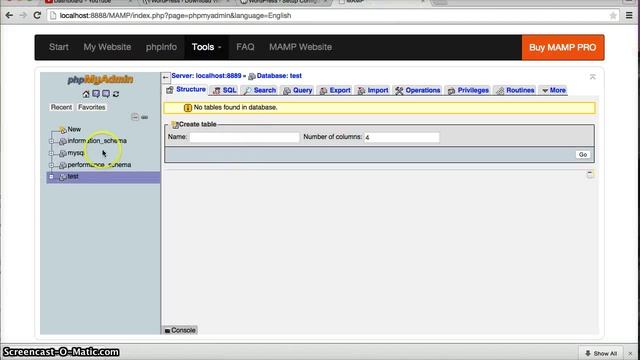
Task: Select information_schema database in tree
Action: pos(97,141)
